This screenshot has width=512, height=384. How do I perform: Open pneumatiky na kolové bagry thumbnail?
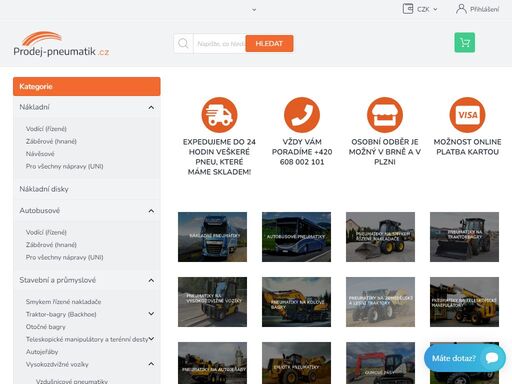296,302
